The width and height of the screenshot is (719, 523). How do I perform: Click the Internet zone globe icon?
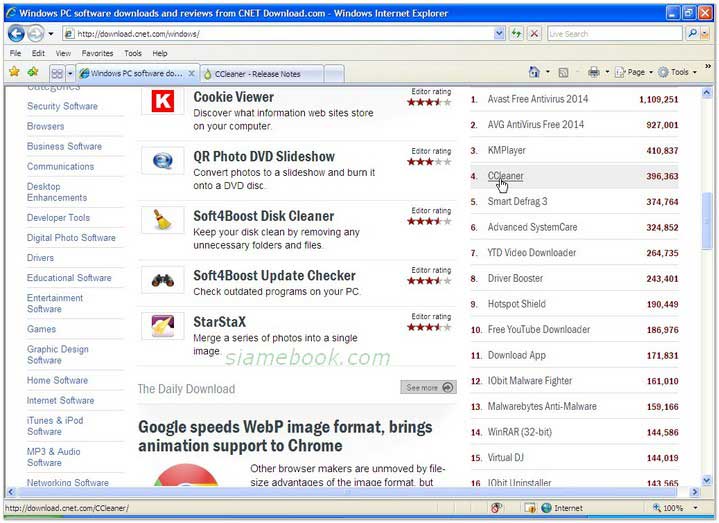point(546,508)
